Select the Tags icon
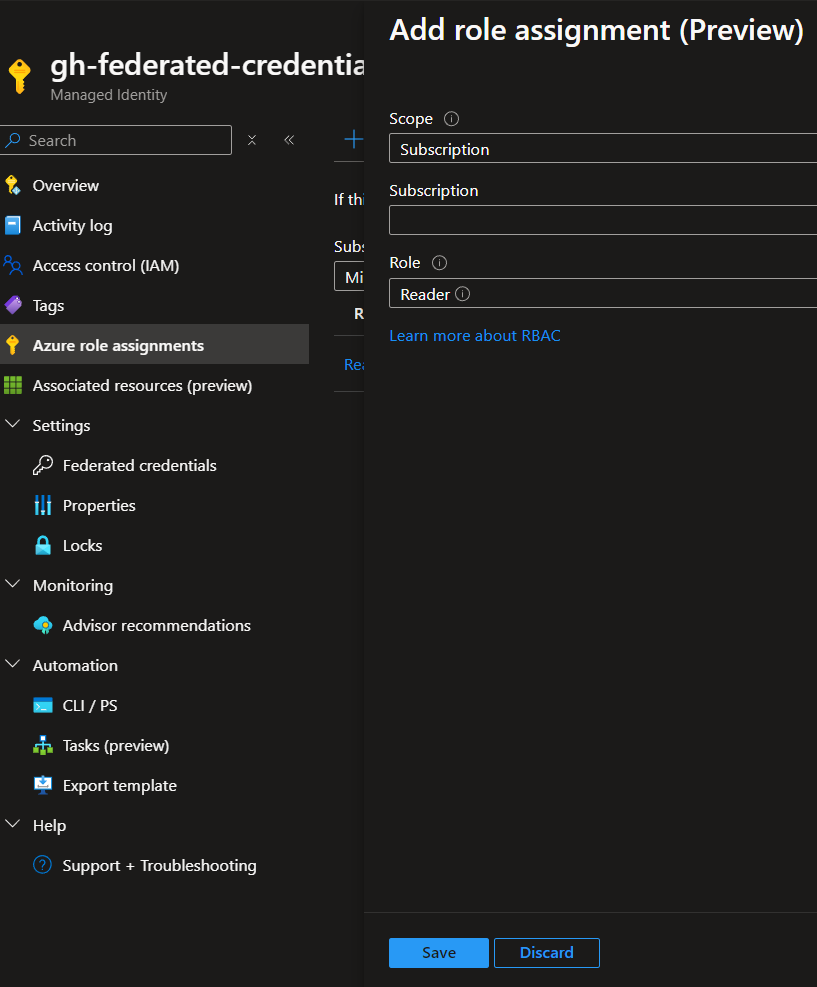Screen dimensions: 817x987 [x=41, y=305]
